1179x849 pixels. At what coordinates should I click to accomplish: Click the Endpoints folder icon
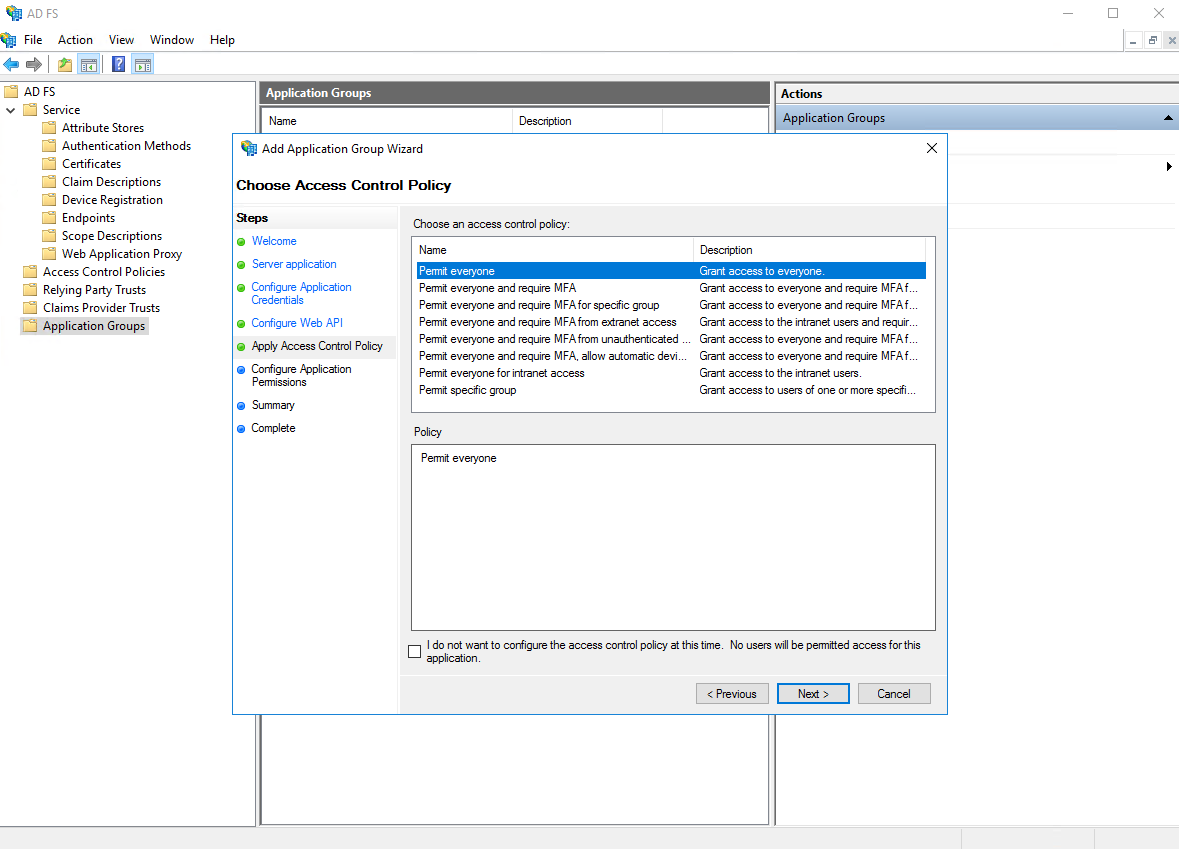point(50,217)
